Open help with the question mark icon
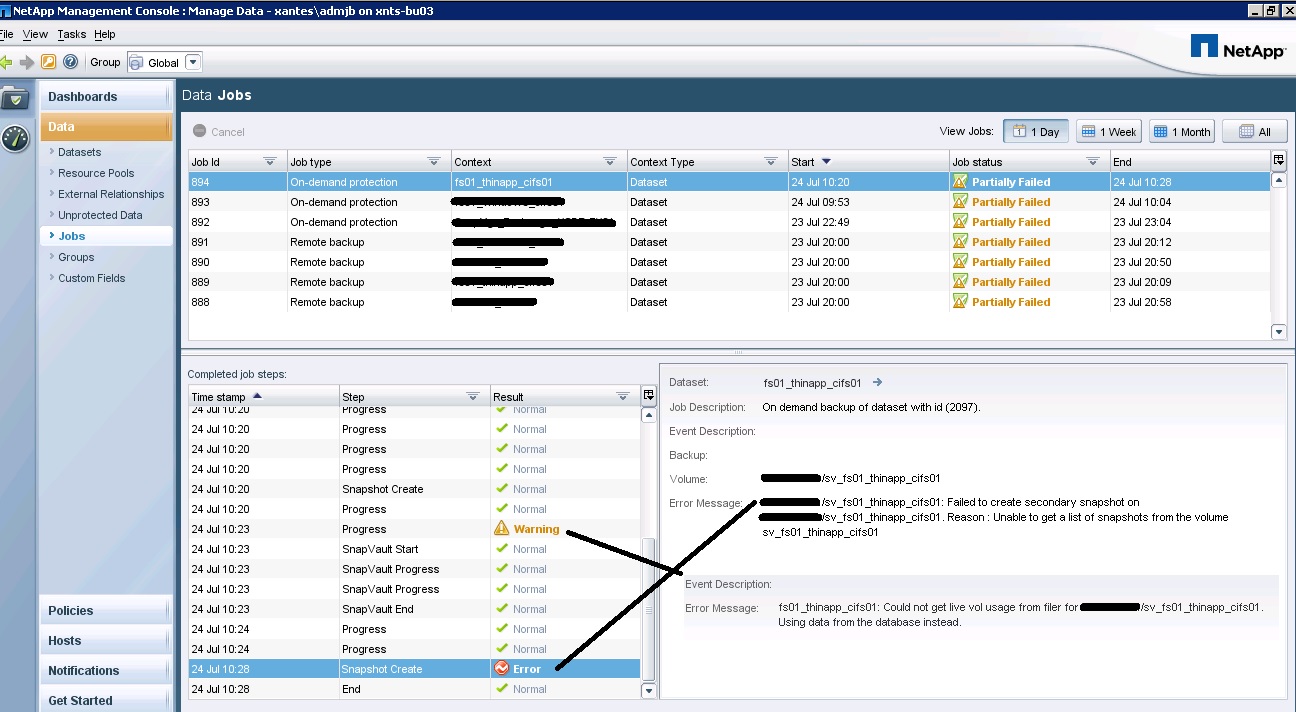 (70, 62)
